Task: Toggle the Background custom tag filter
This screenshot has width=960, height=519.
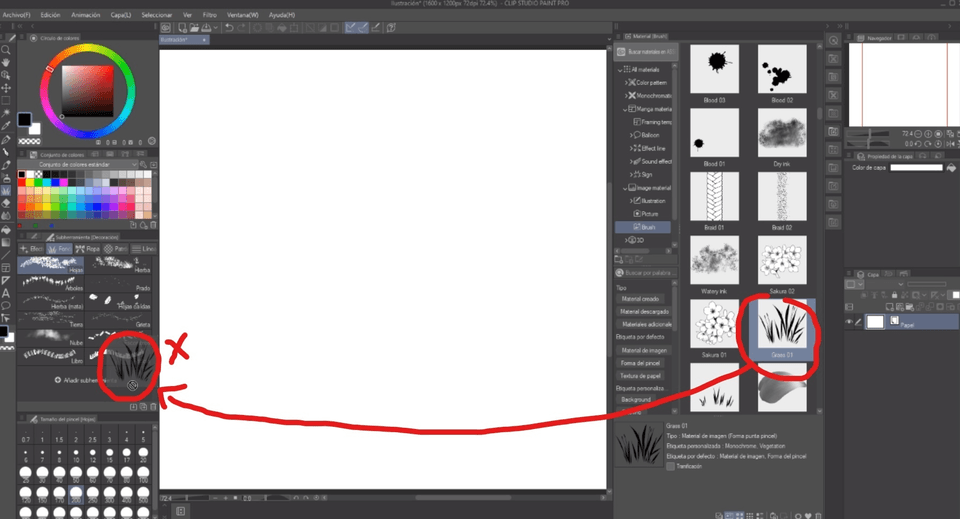Action: click(x=636, y=399)
